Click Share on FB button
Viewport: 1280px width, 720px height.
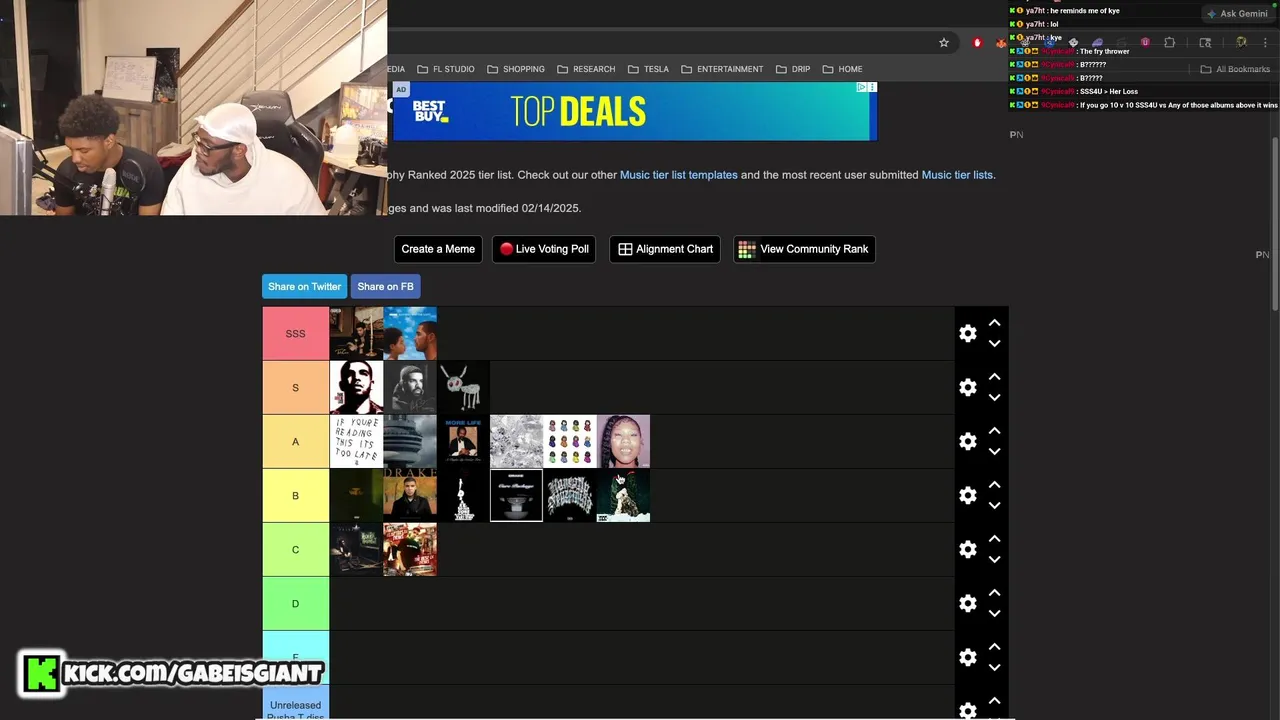click(x=385, y=286)
